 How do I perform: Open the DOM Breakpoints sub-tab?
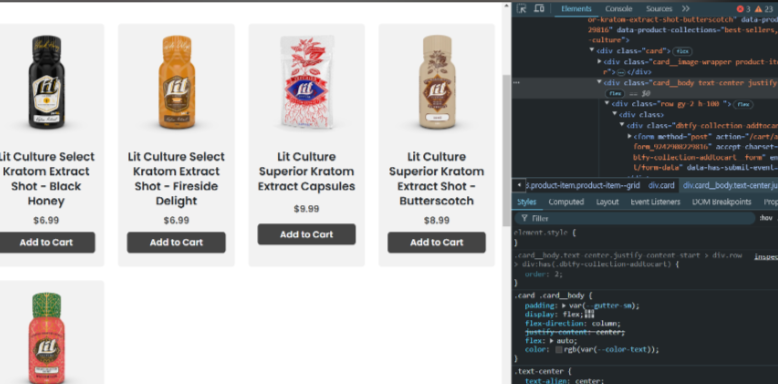[x=721, y=202]
